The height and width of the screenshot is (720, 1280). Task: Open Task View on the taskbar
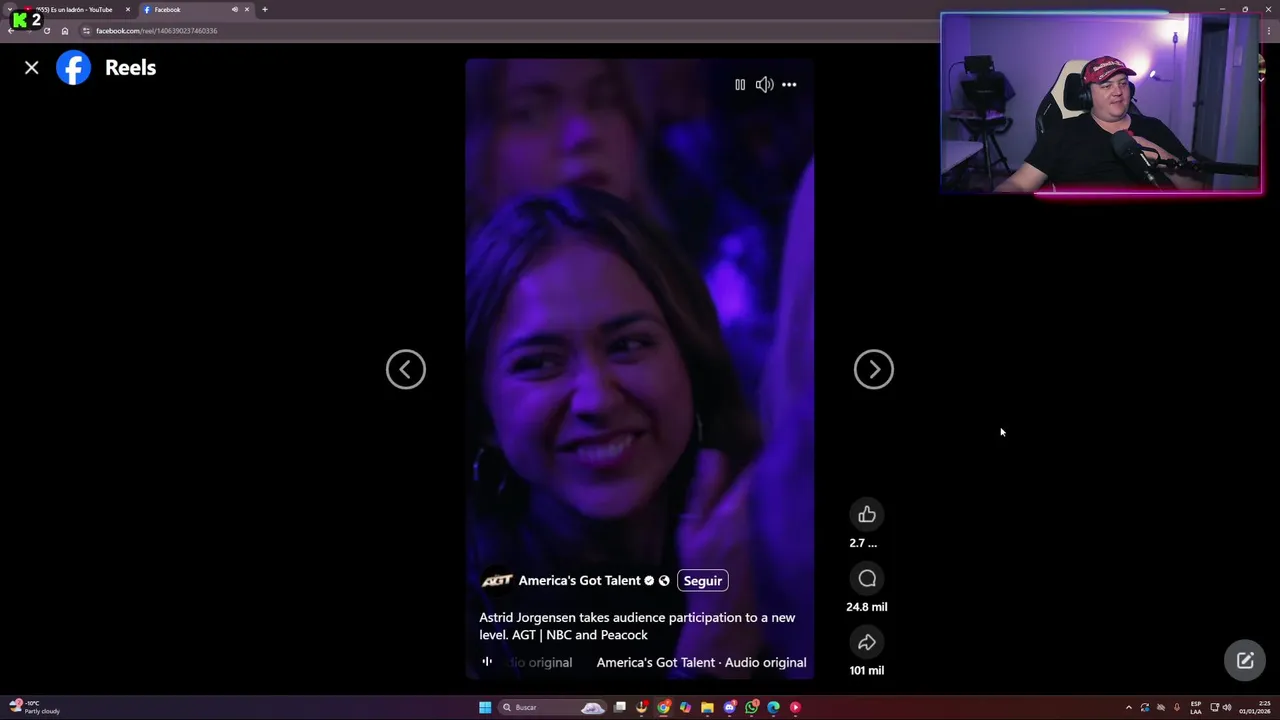(620, 707)
